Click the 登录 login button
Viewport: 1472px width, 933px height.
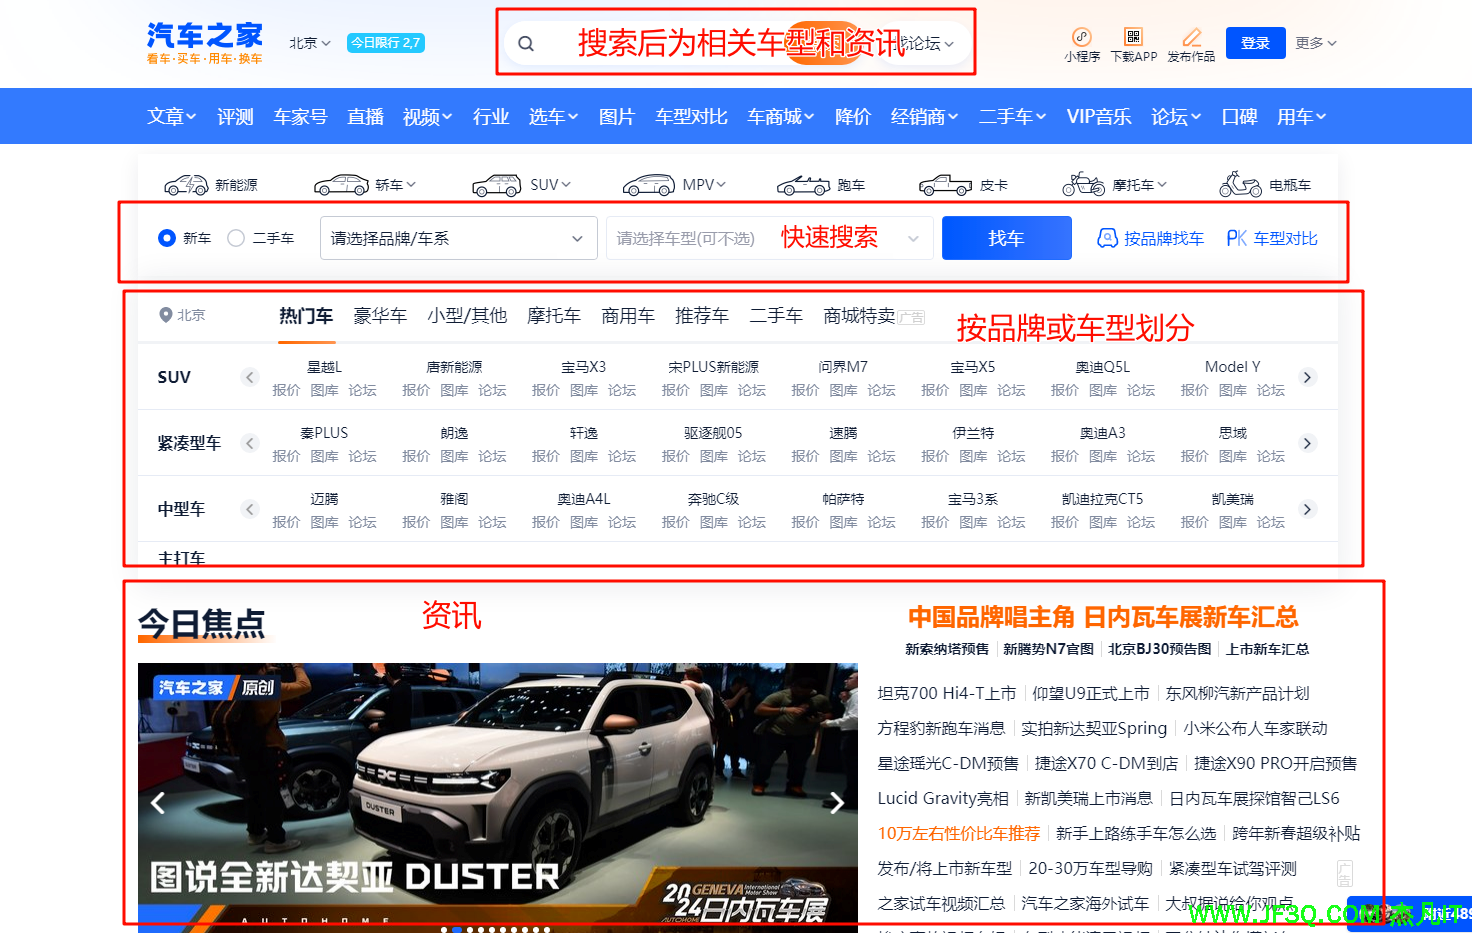tap(1255, 43)
